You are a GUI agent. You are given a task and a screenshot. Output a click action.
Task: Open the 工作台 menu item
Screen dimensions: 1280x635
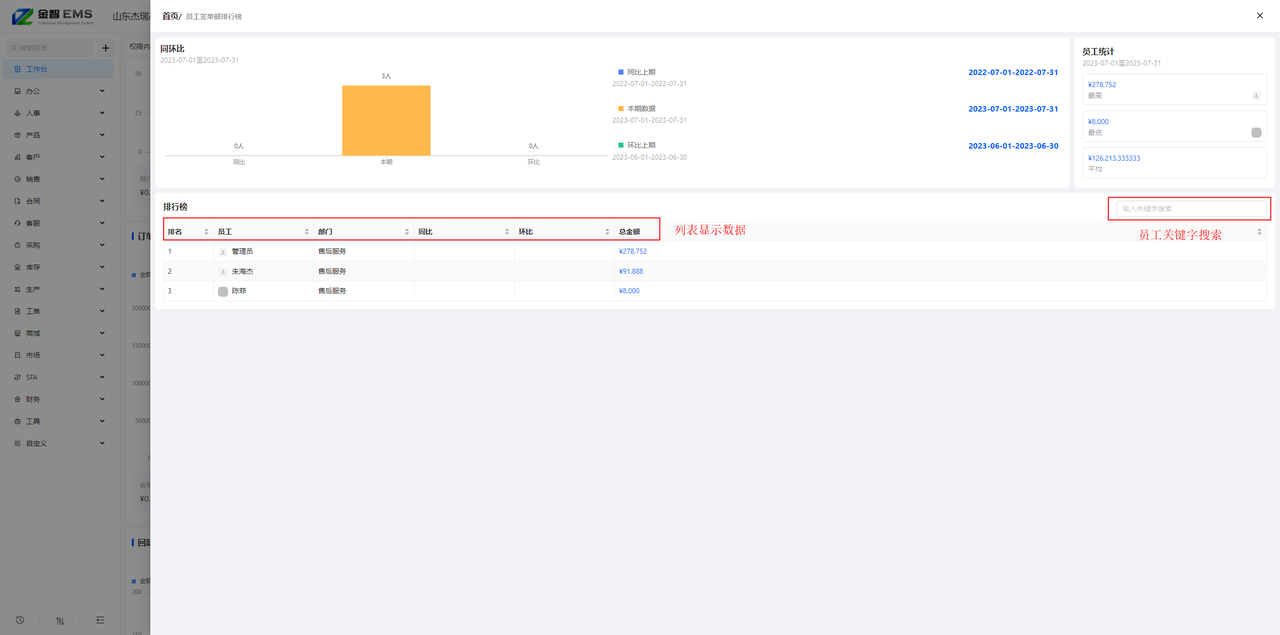[x=57, y=69]
